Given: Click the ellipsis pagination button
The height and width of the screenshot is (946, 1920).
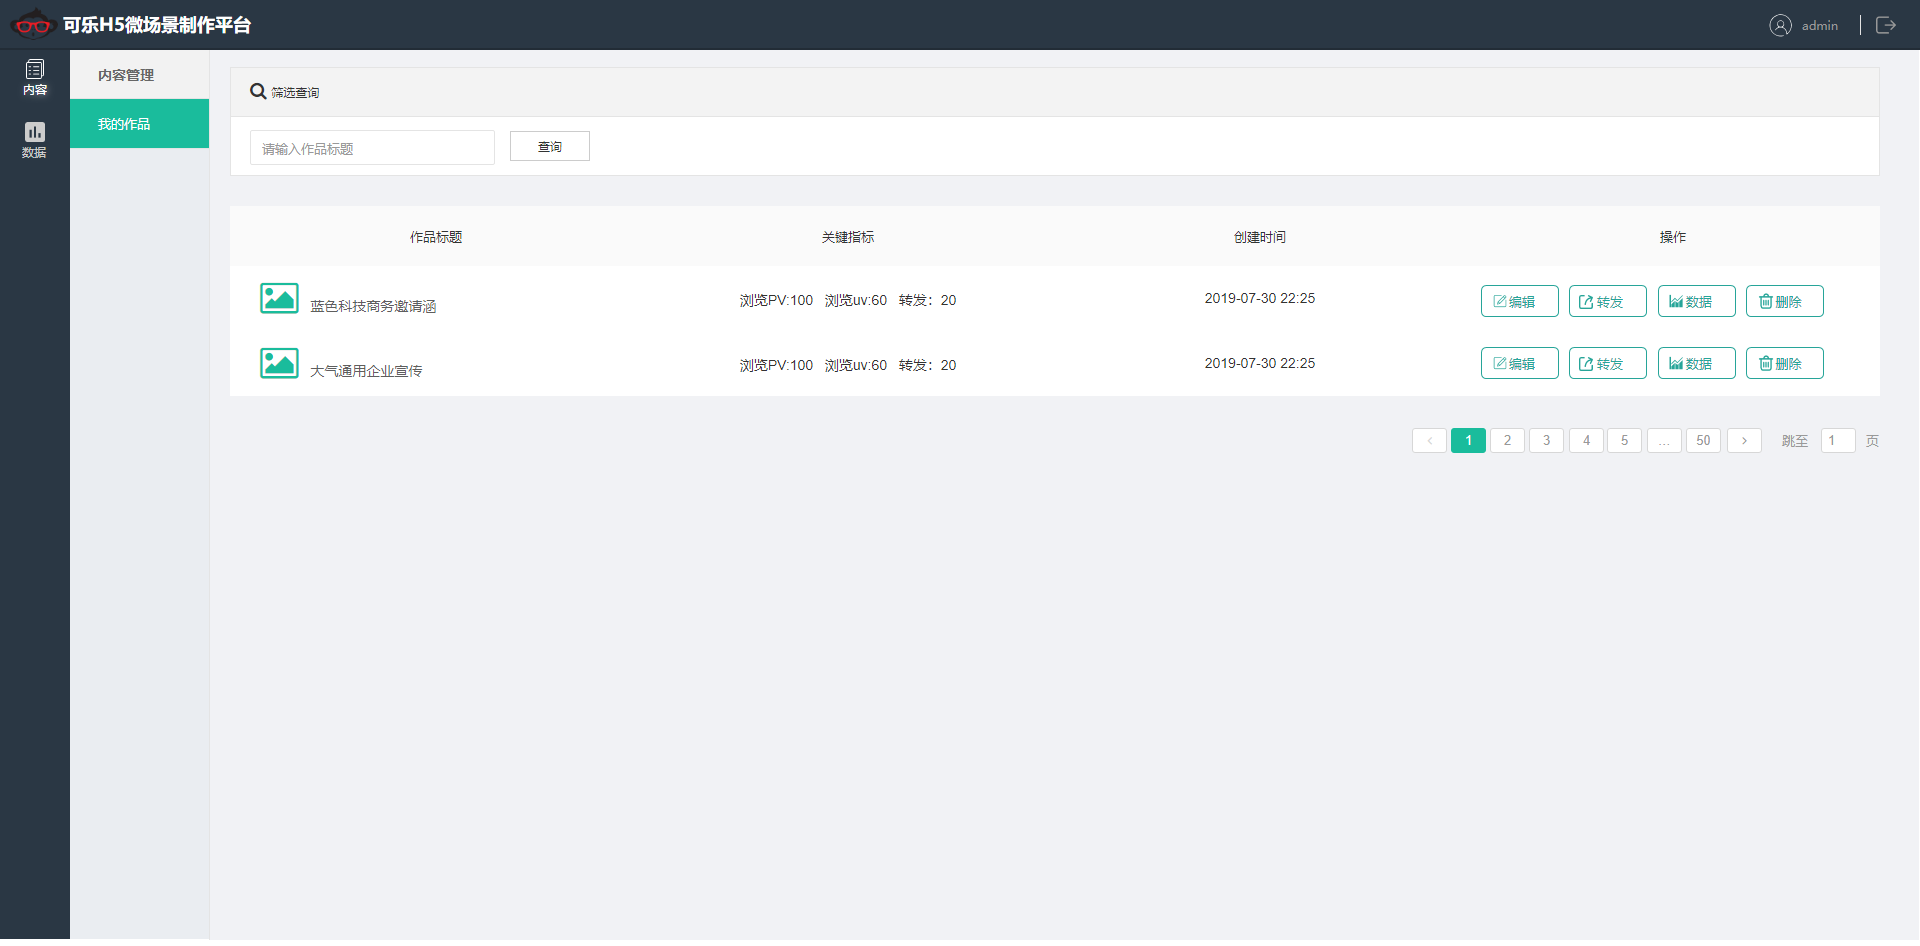Looking at the screenshot, I should pos(1664,440).
